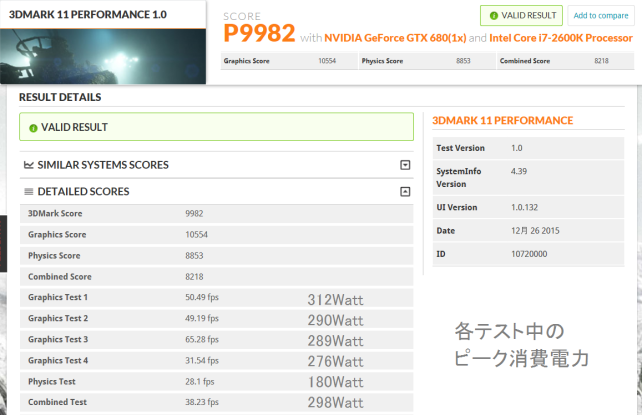Click the SystemInfo Version value 4.39
This screenshot has height=415, width=642.
click(519, 171)
